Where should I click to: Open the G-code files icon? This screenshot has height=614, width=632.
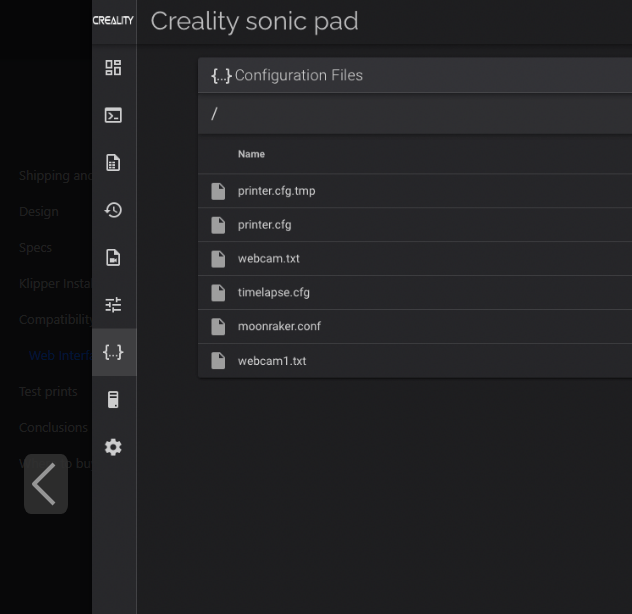coord(113,162)
